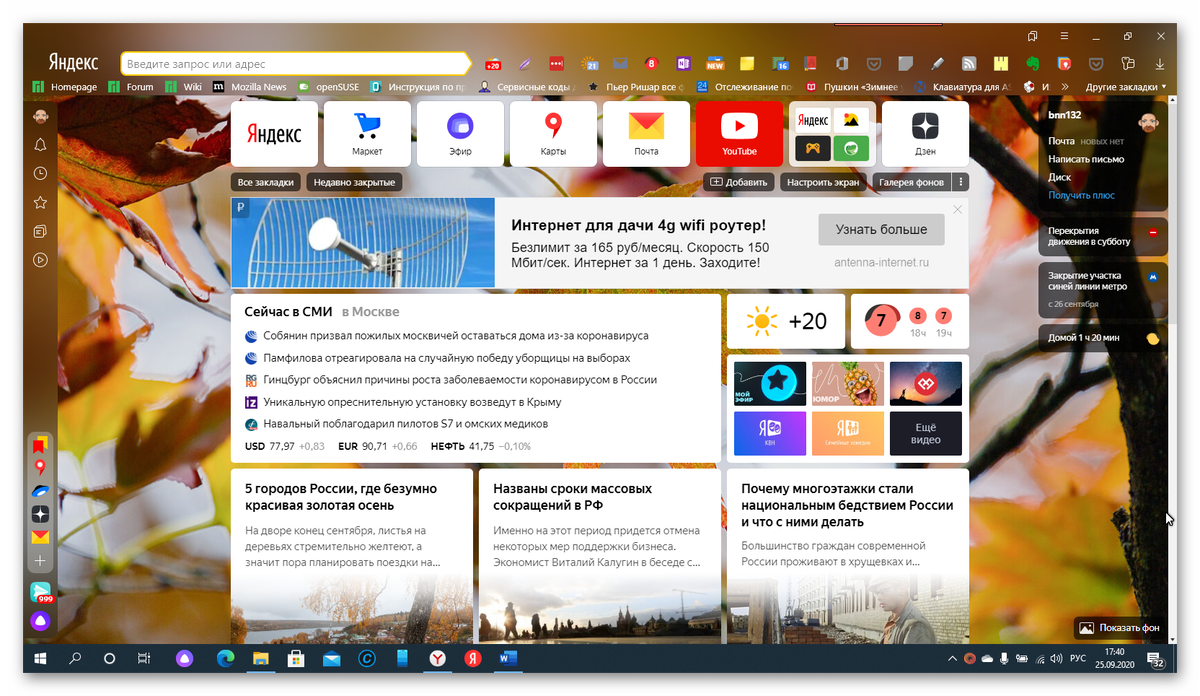Open Yandex Maps pin in sidebar
Screen dimensions: 1200x696
(x=40, y=467)
